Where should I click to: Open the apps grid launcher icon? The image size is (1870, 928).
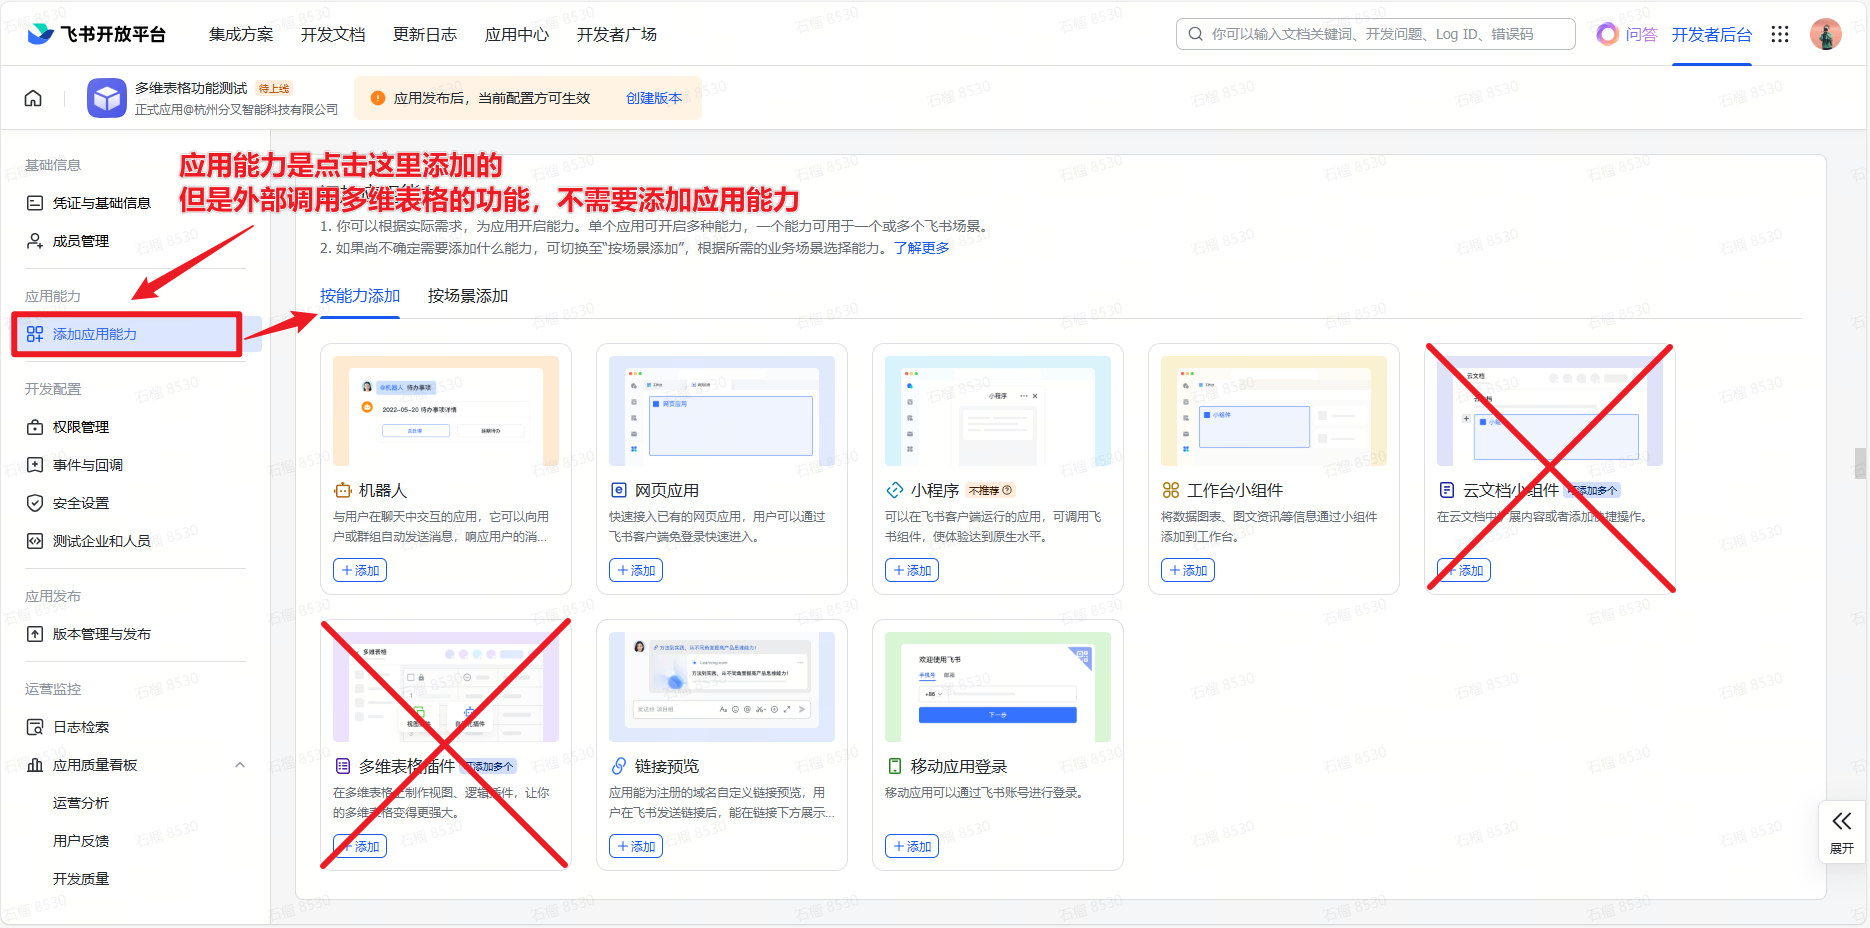[x=1779, y=34]
